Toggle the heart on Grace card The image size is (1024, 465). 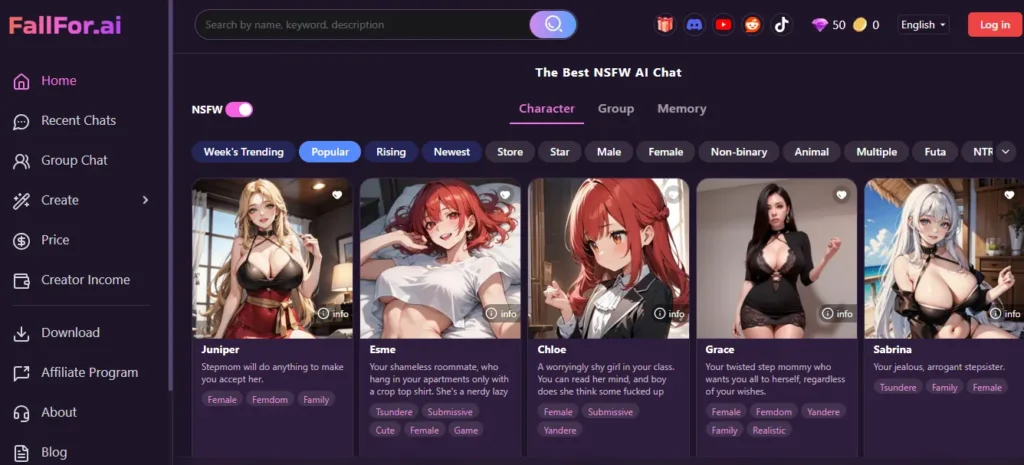[x=841, y=195]
